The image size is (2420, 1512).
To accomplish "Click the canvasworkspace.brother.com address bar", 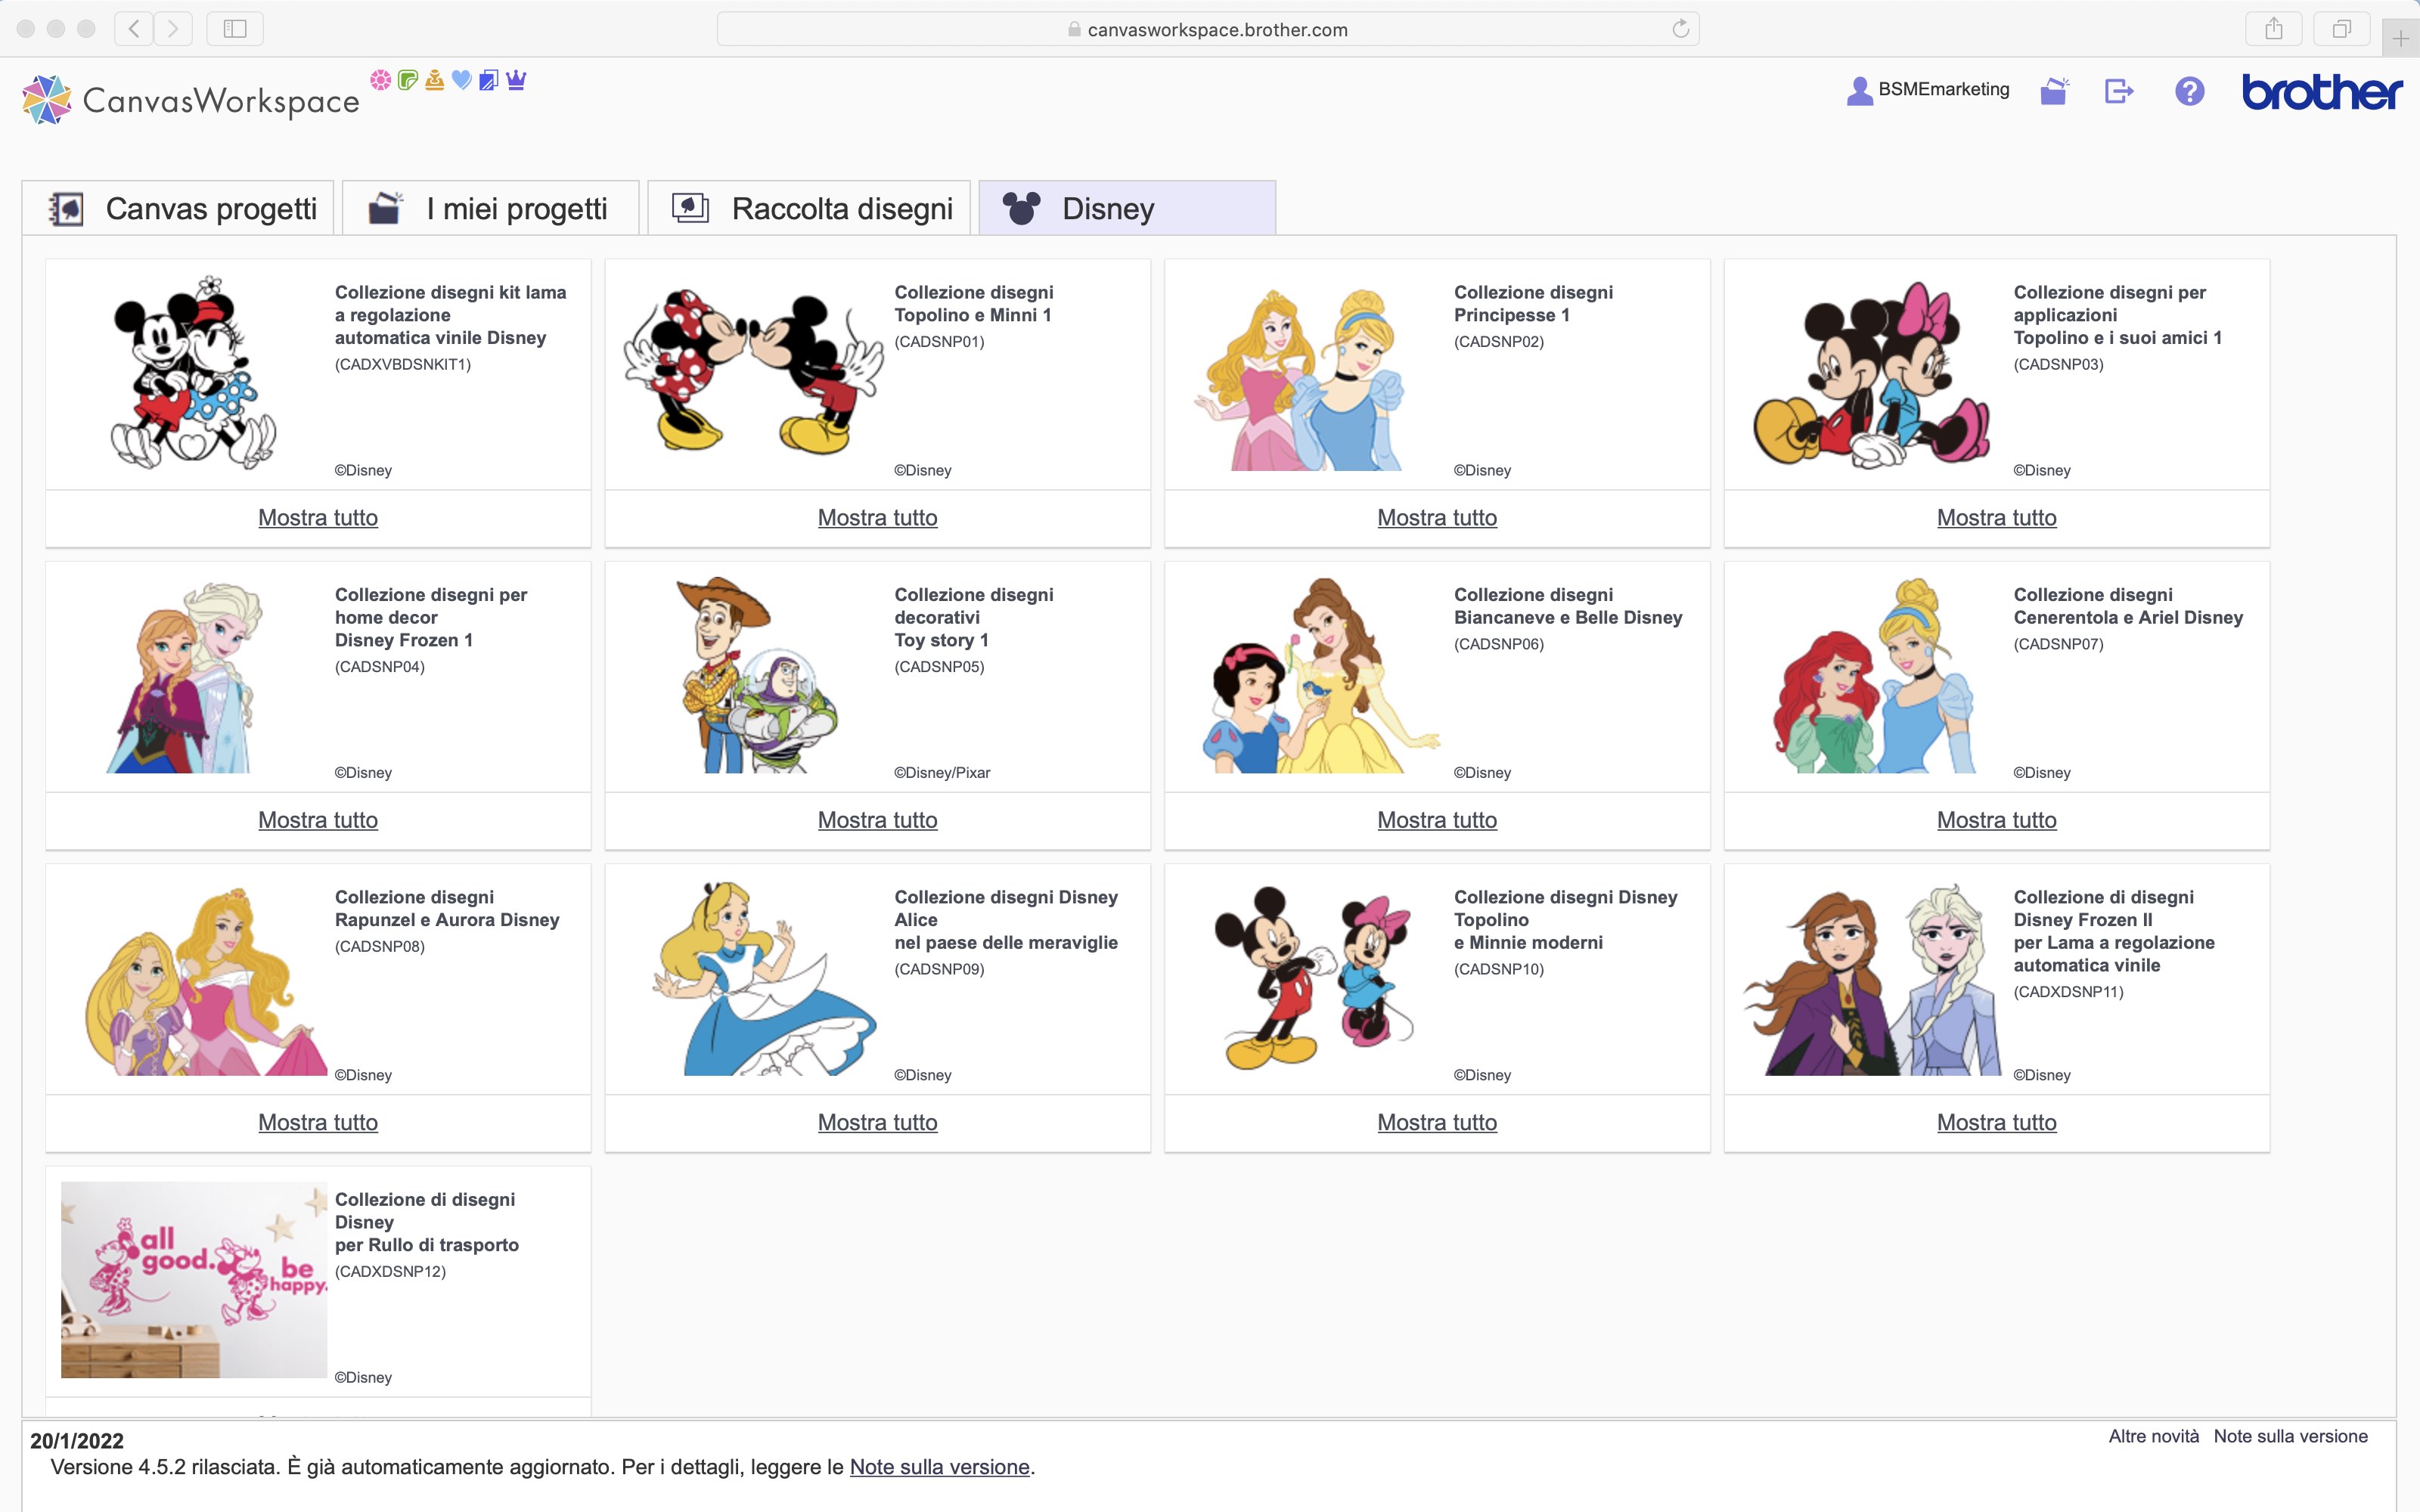I will coord(1208,29).
